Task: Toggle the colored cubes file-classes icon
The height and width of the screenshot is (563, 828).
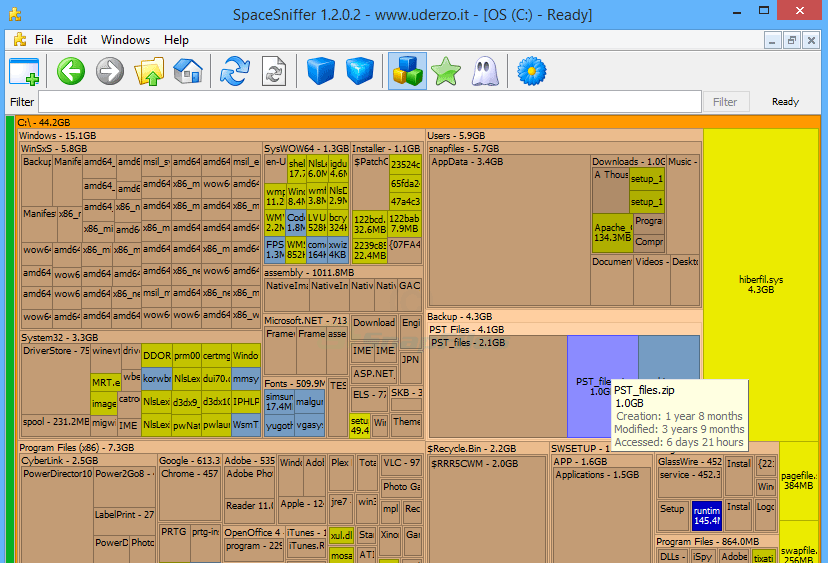Action: click(x=407, y=71)
